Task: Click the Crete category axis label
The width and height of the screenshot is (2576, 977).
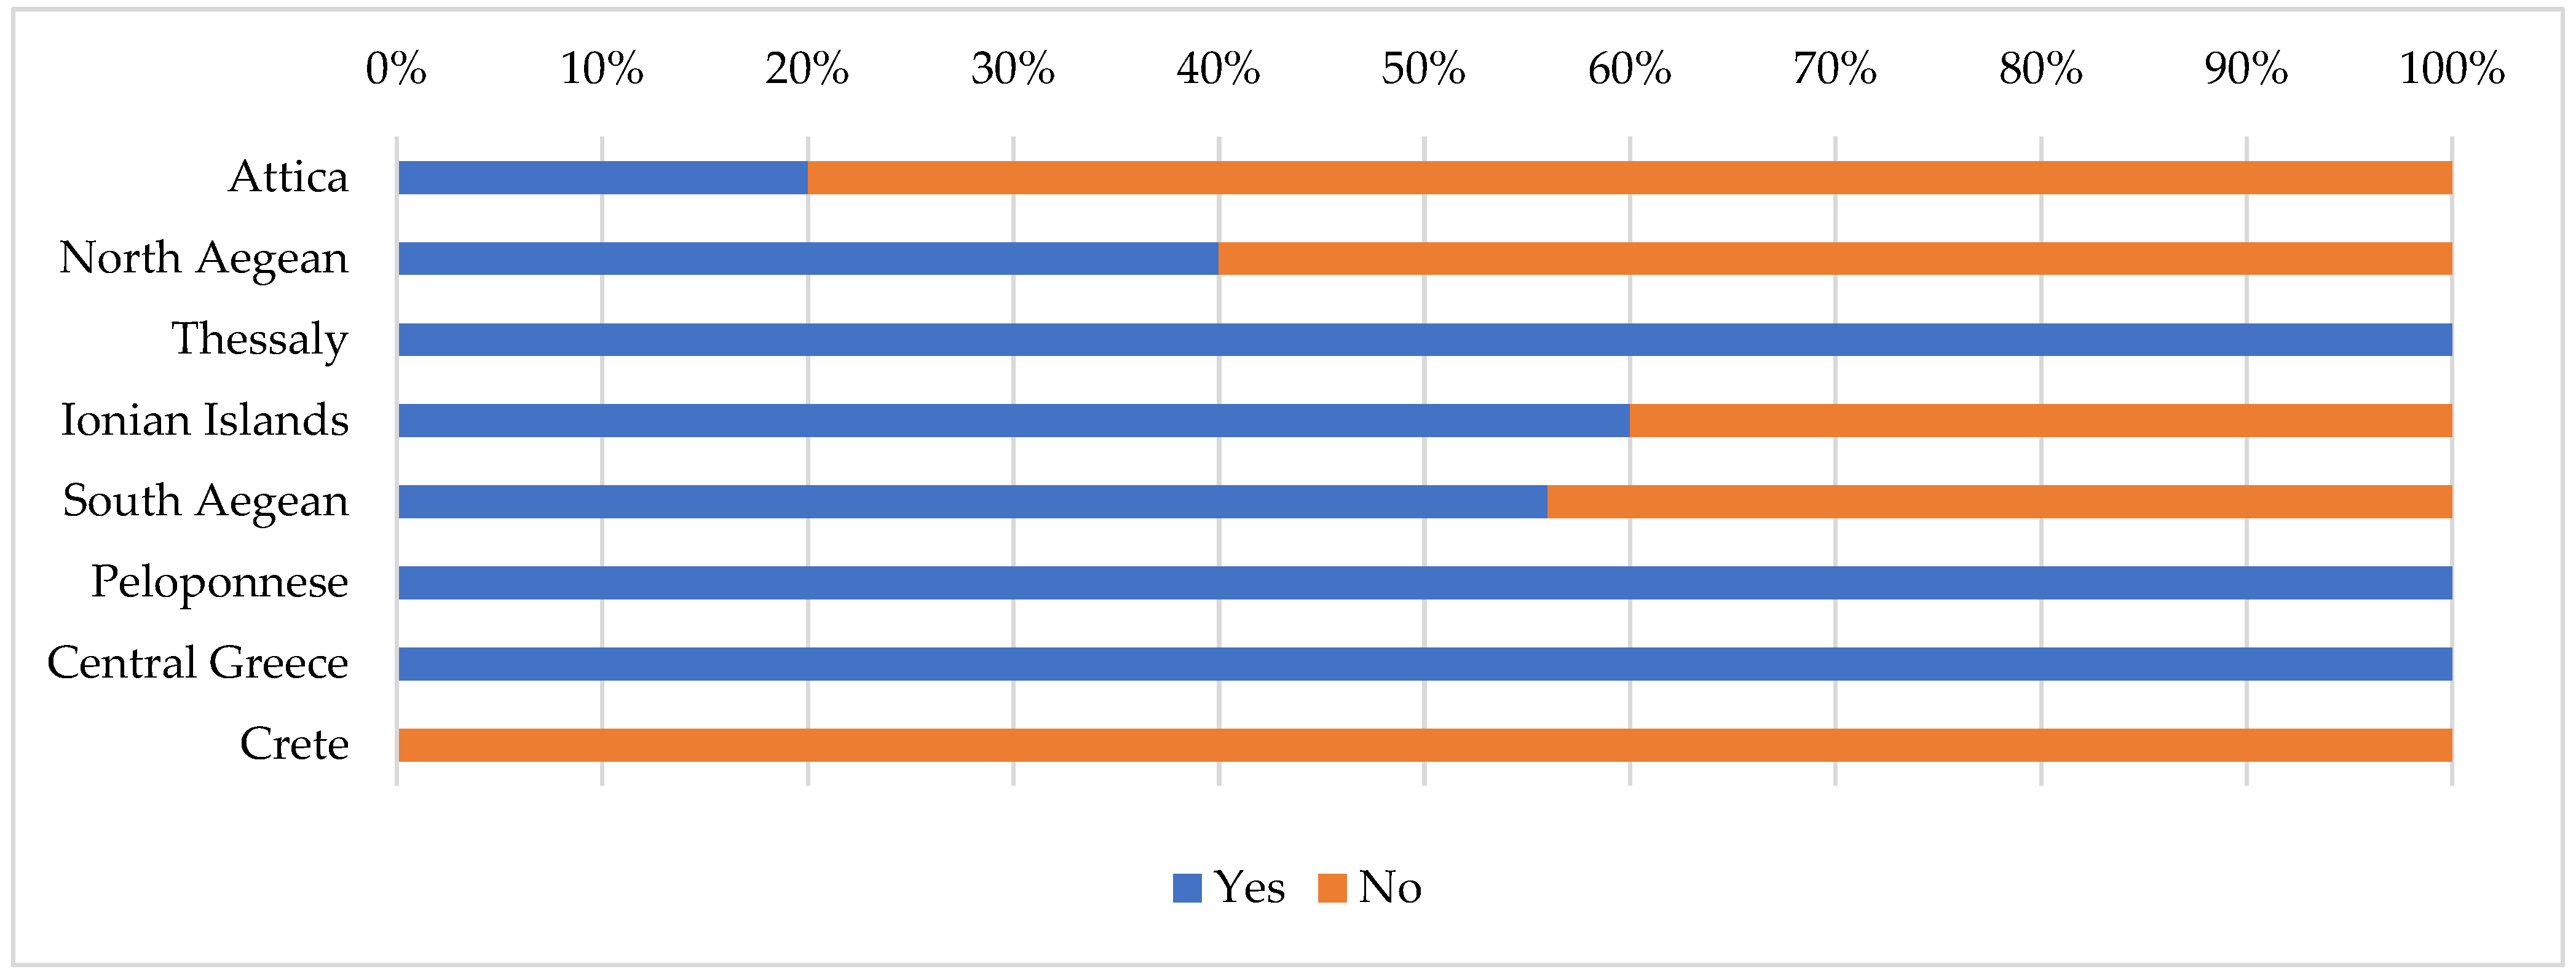Action: coord(294,745)
